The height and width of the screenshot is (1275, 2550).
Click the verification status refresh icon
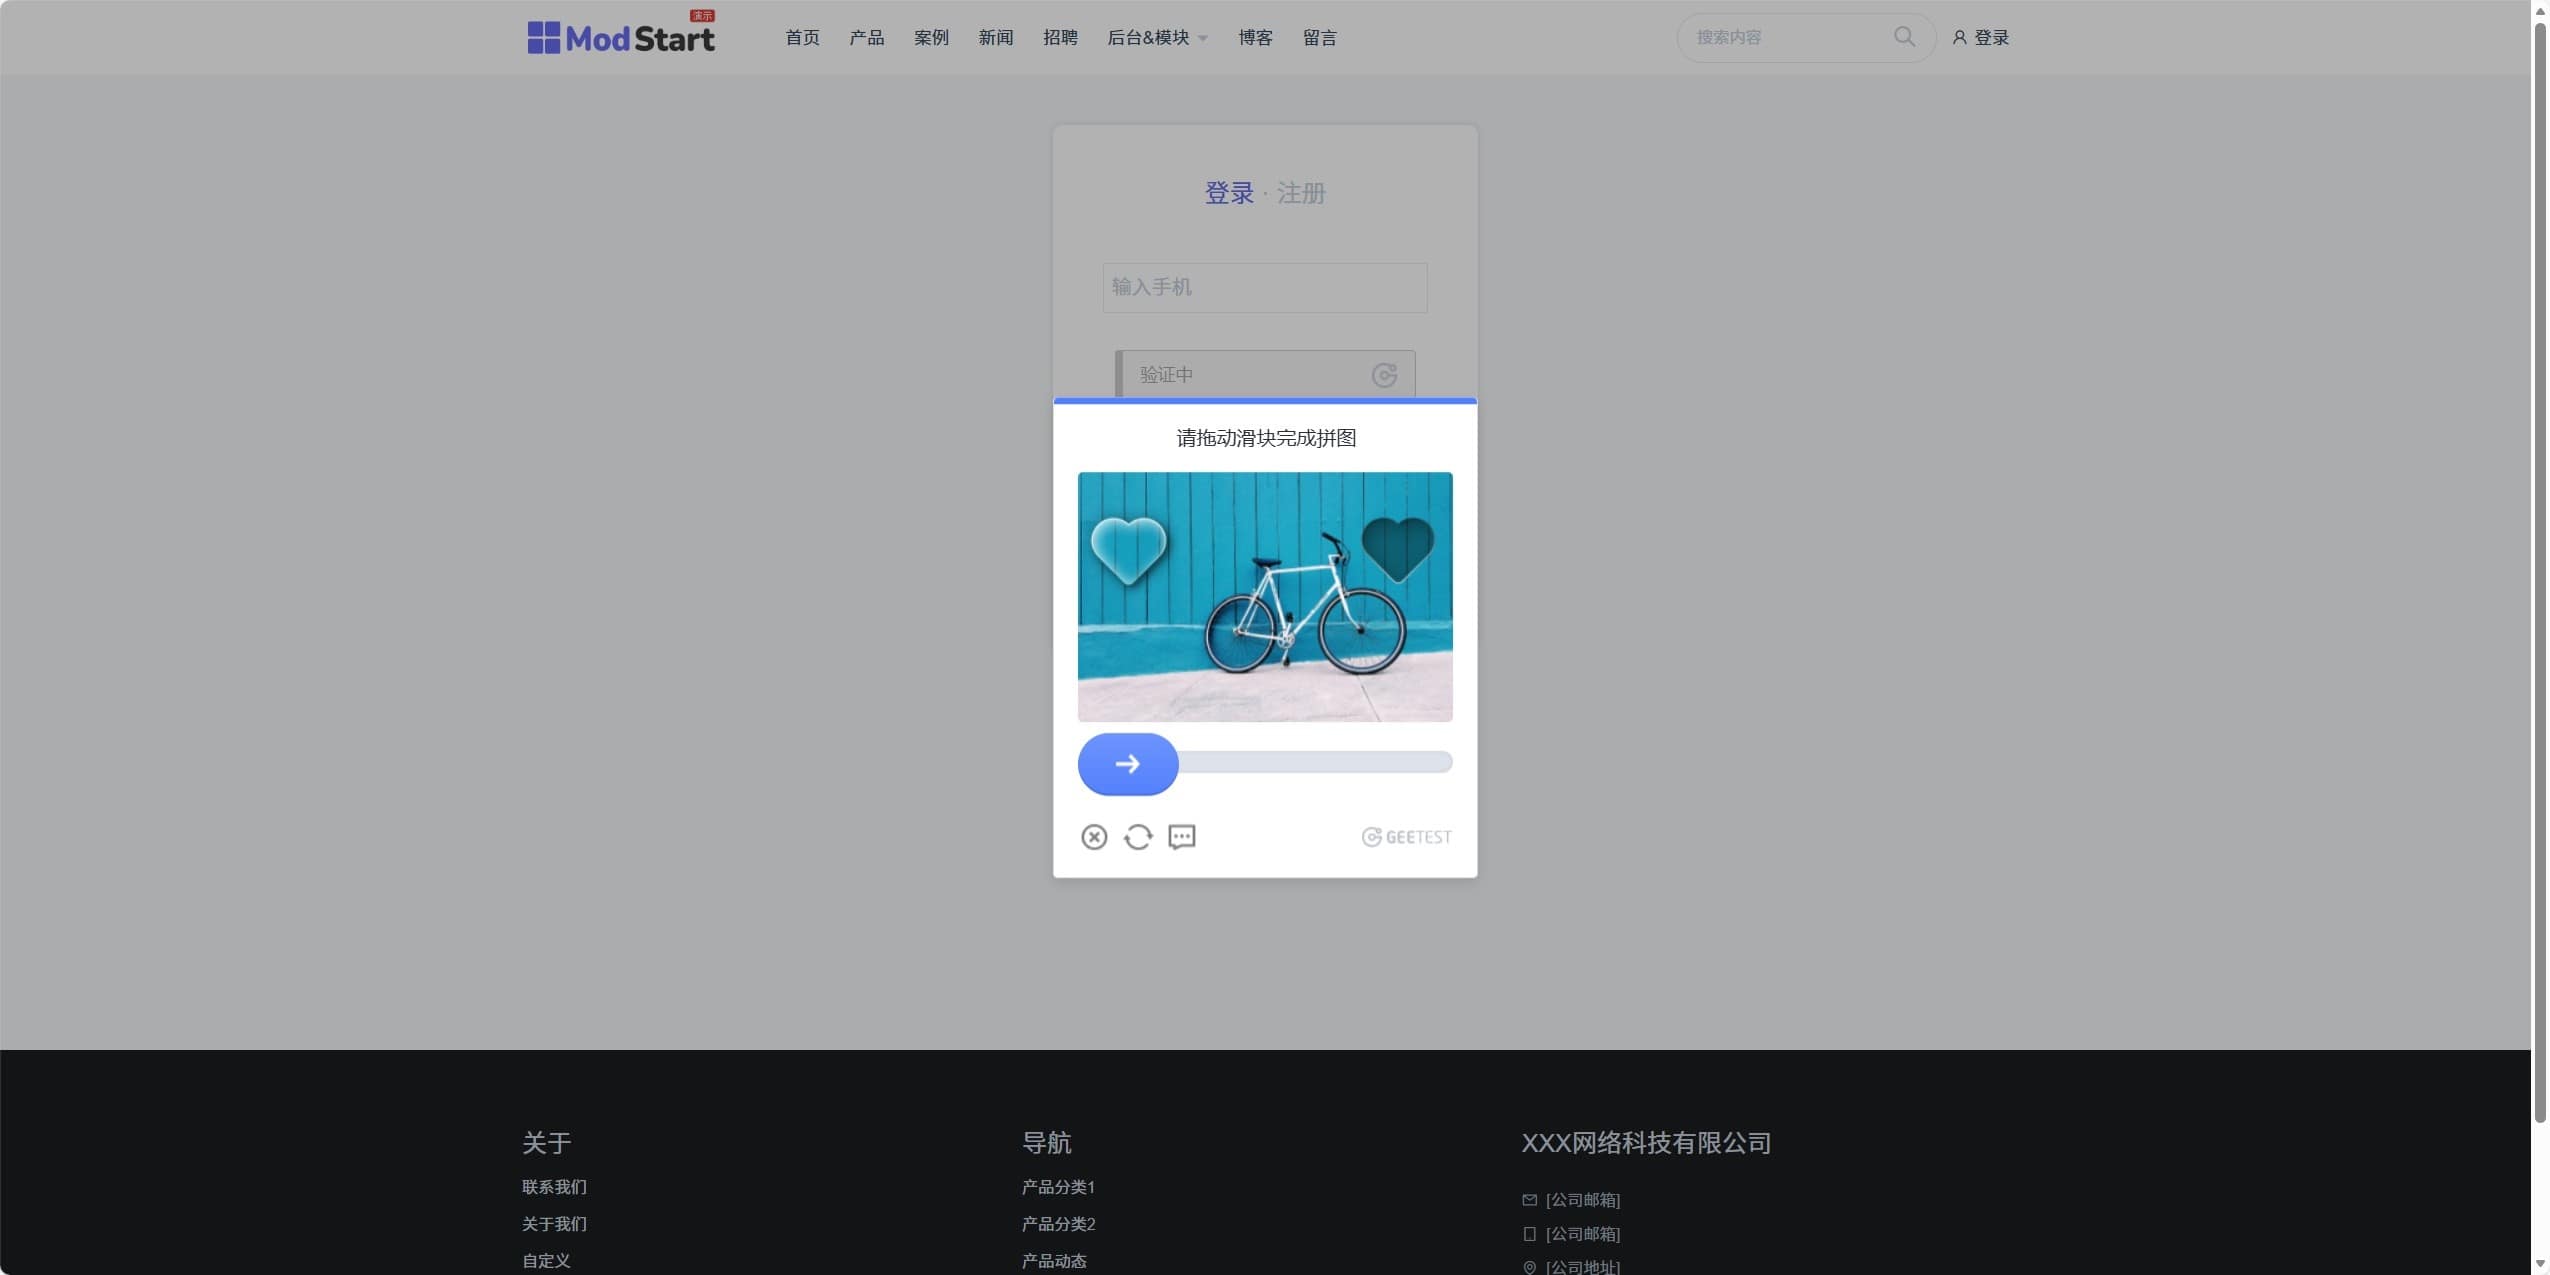1383,375
